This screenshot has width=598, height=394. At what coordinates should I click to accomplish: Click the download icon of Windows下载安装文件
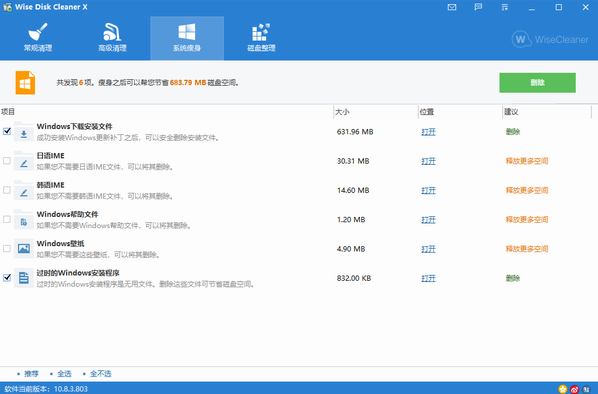(24, 132)
